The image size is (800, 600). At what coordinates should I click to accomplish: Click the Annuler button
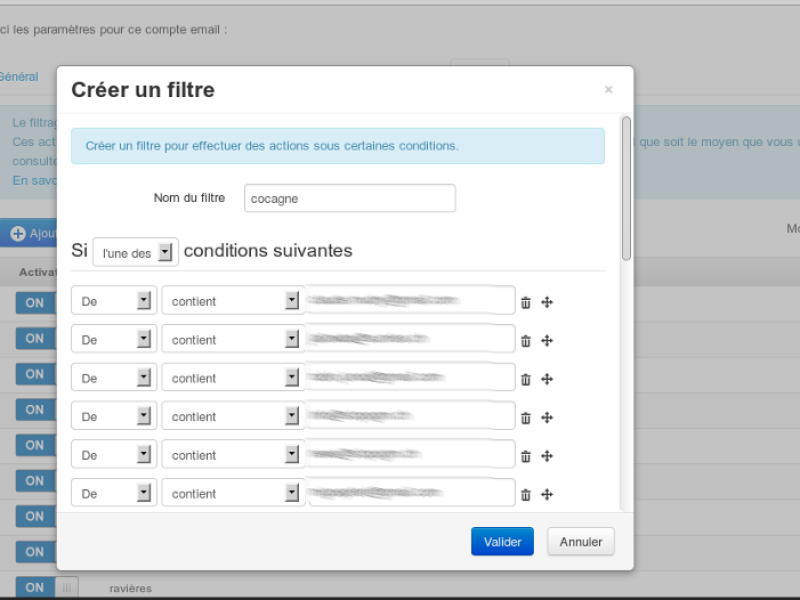pos(581,541)
